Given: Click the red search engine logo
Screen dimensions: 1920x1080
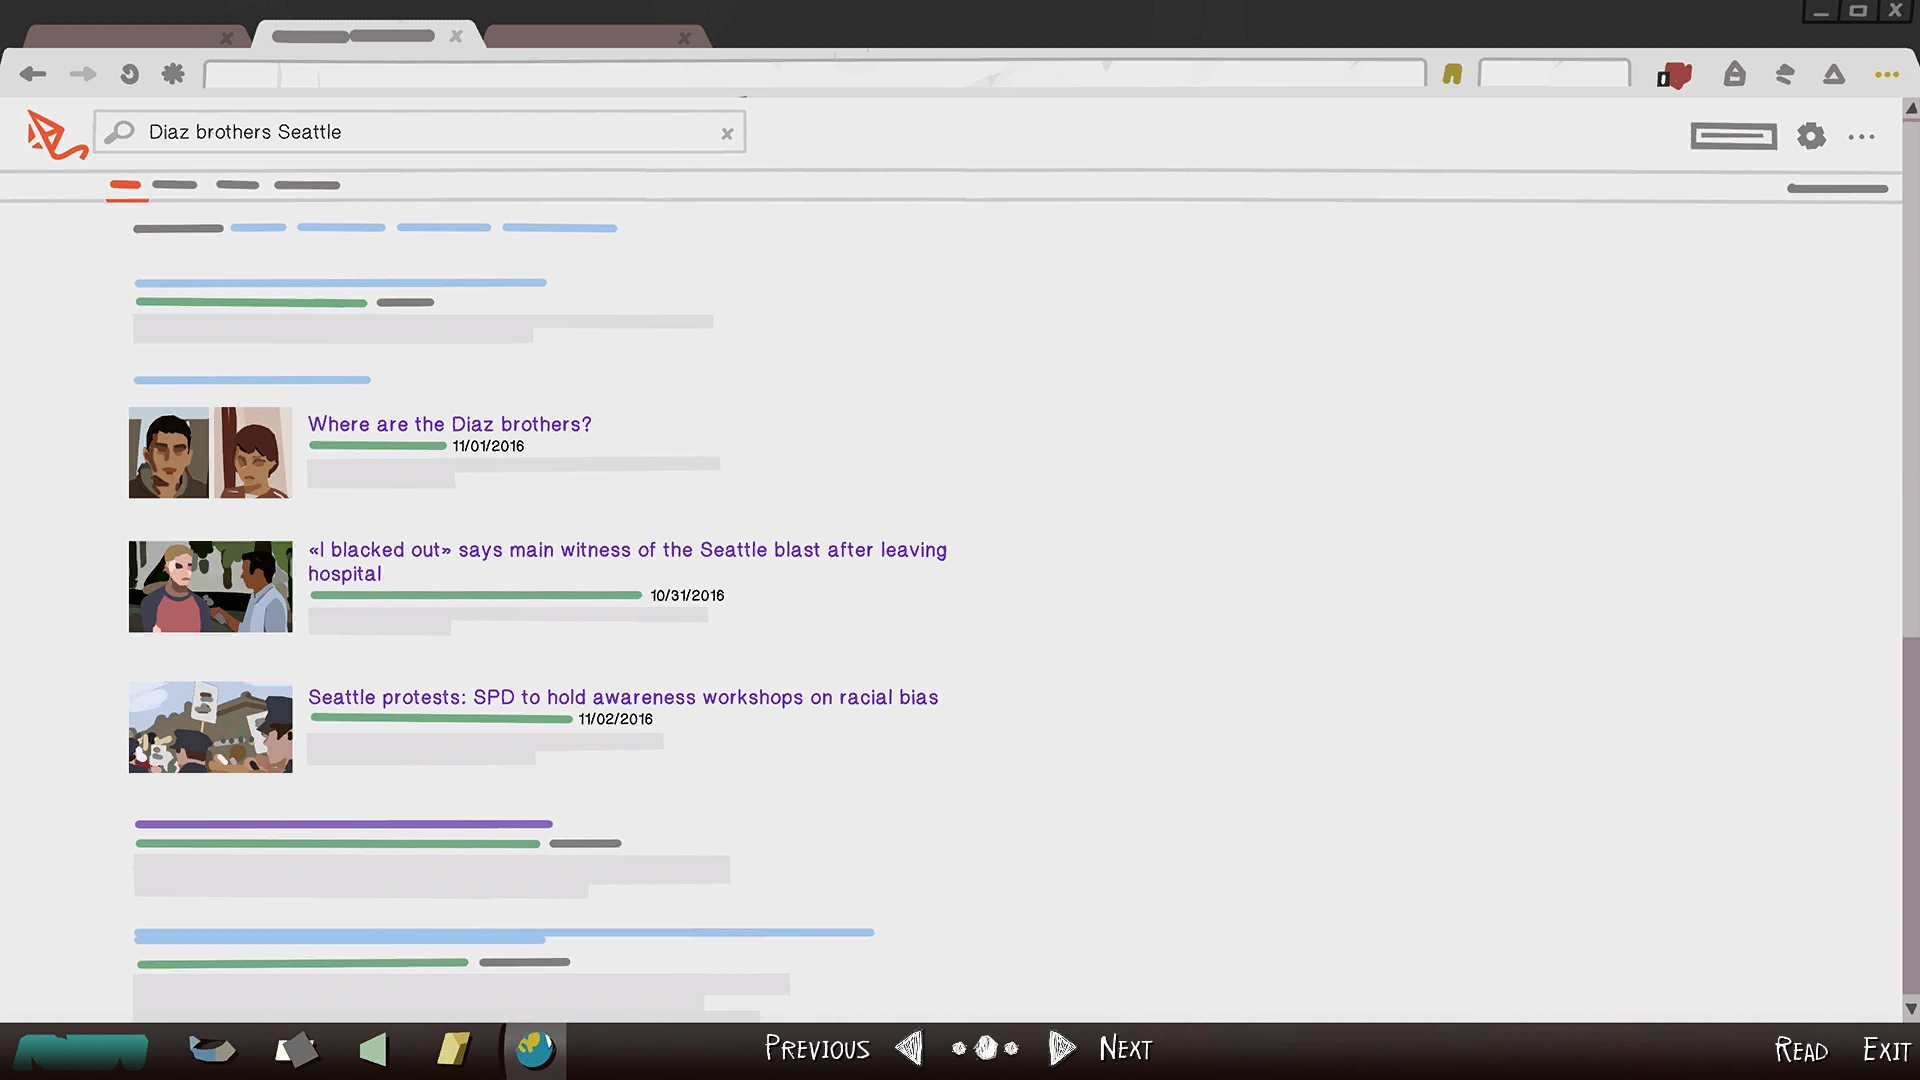Looking at the screenshot, I should 55,135.
